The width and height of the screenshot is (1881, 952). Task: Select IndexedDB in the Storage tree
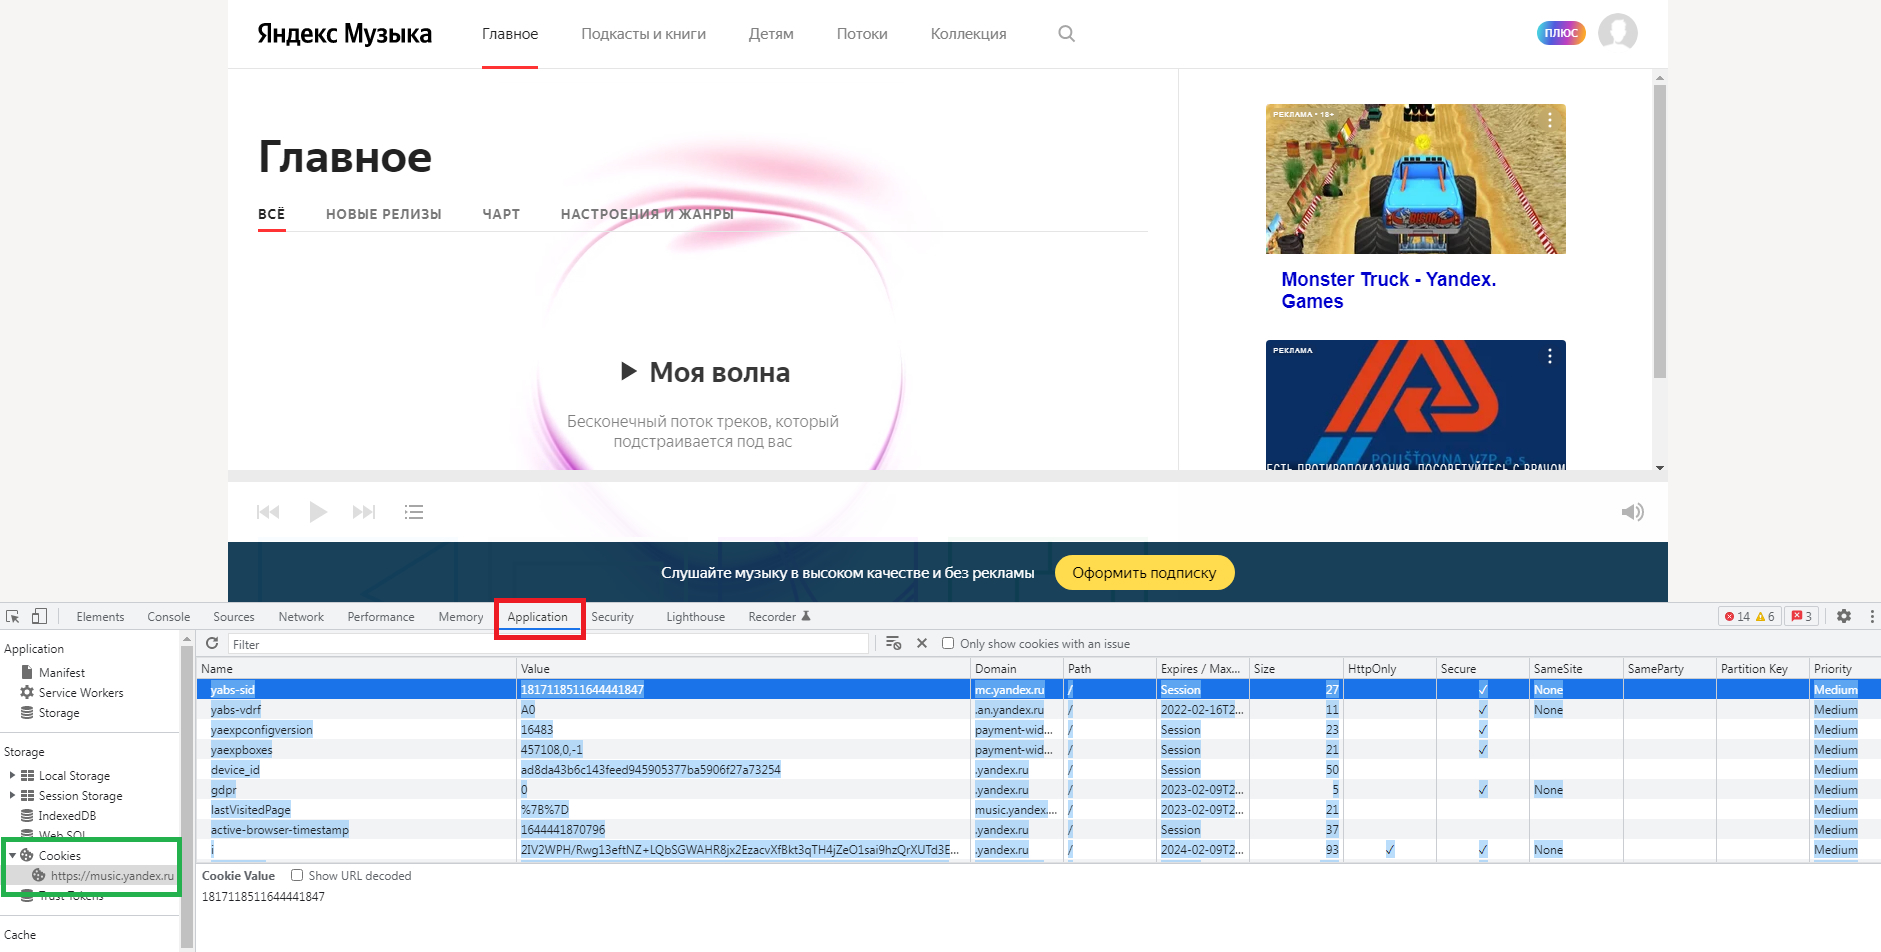[x=67, y=816]
